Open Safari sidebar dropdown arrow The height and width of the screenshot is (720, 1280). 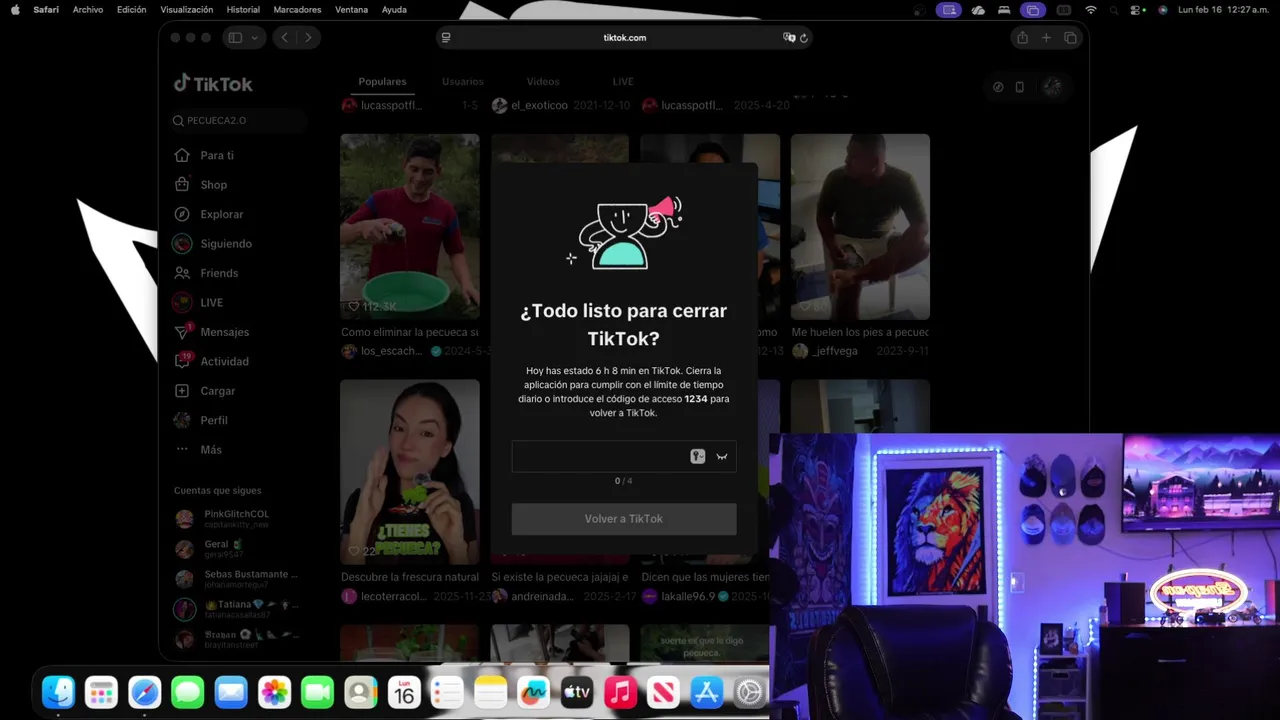255,38
